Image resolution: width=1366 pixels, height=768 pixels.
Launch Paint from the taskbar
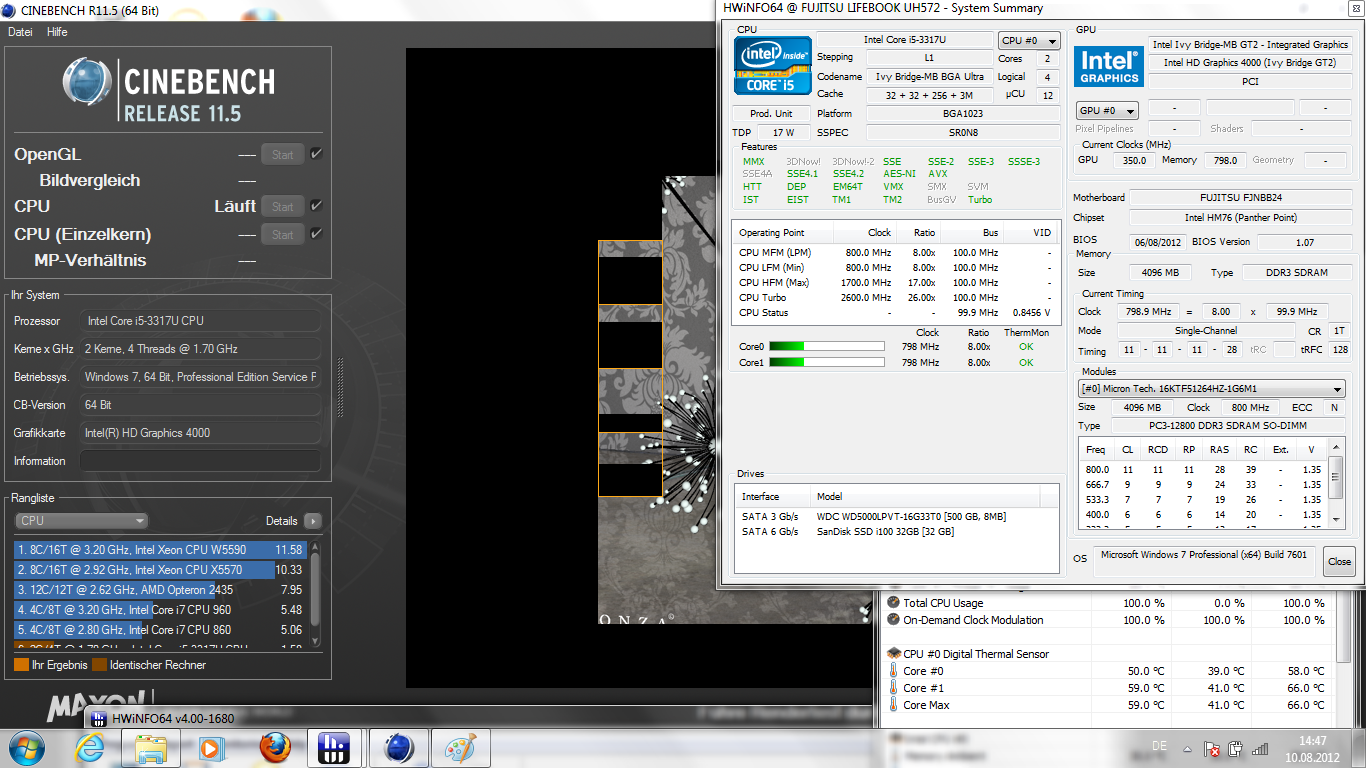click(460, 747)
